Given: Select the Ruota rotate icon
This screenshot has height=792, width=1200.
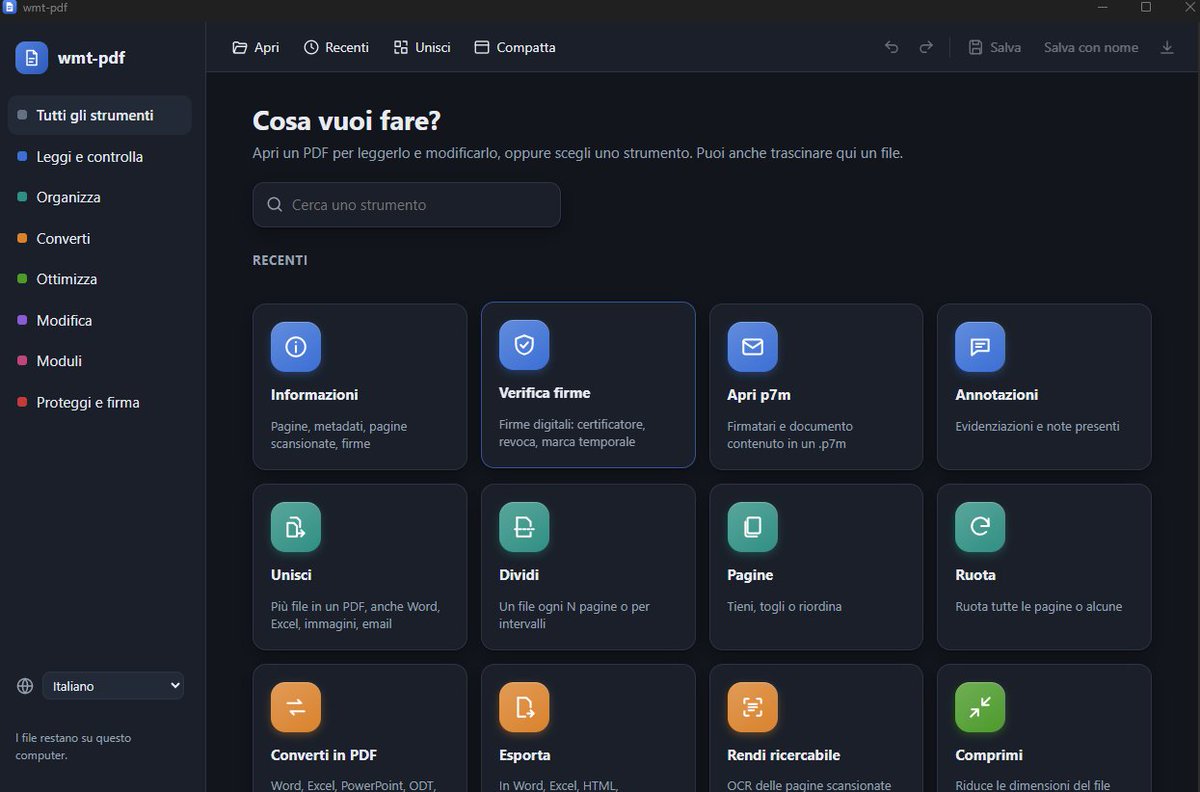Looking at the screenshot, I should (980, 527).
